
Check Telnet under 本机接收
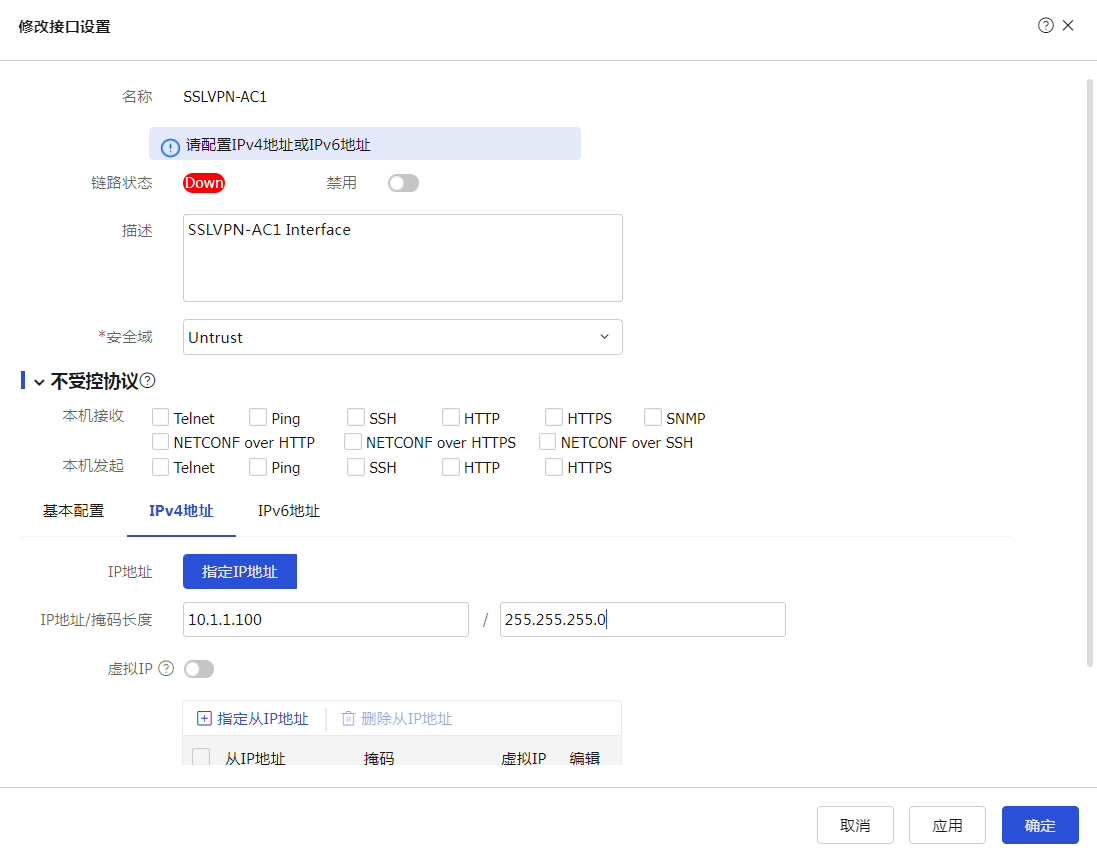pos(160,418)
